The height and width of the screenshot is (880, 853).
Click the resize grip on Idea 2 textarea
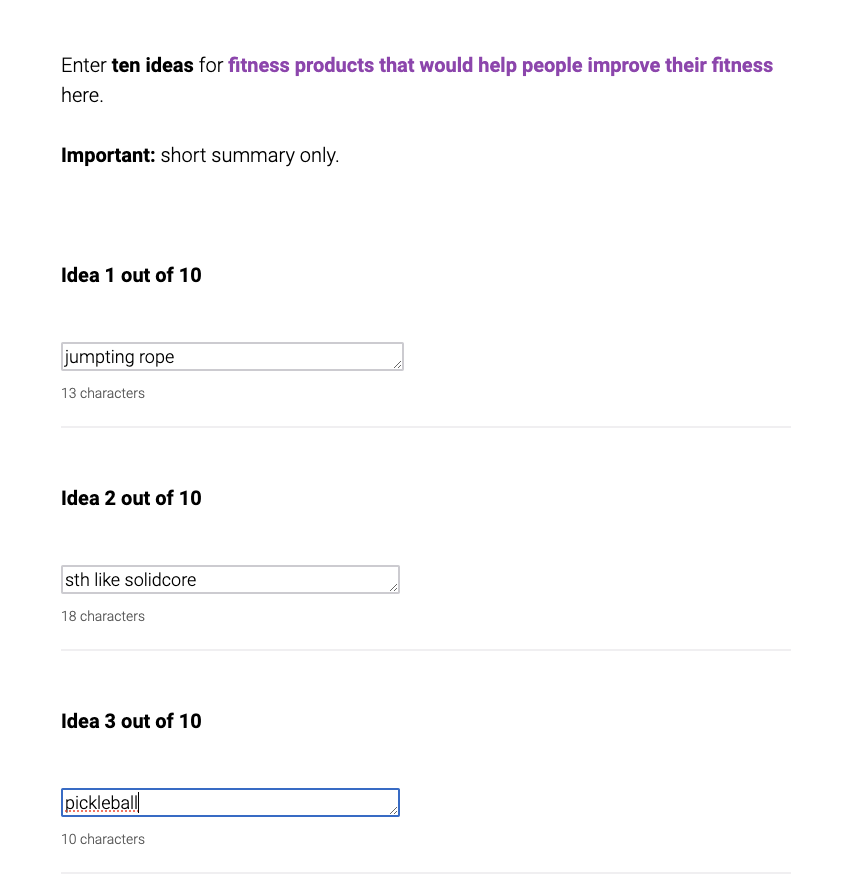(x=394, y=588)
